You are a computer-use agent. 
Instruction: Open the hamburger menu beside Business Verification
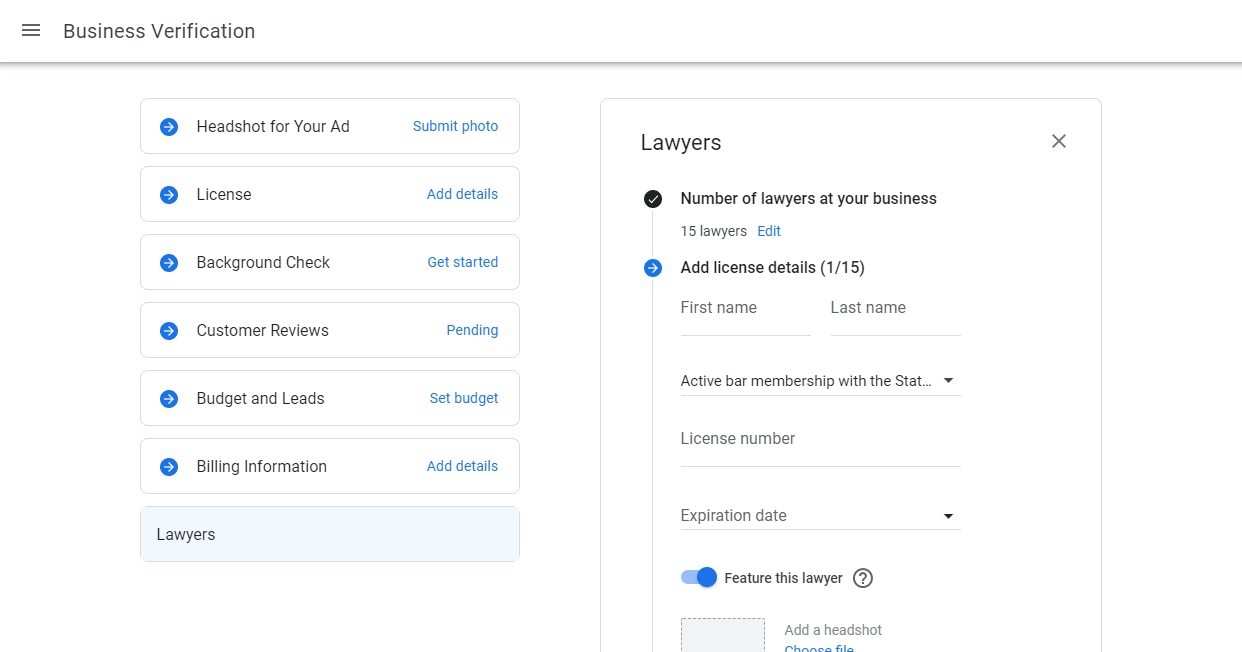point(30,30)
